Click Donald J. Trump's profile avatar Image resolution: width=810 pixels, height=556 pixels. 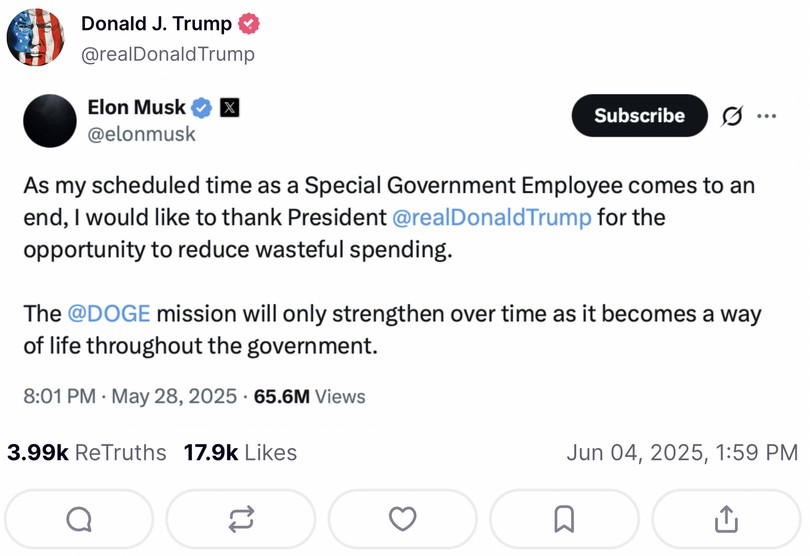[35, 37]
